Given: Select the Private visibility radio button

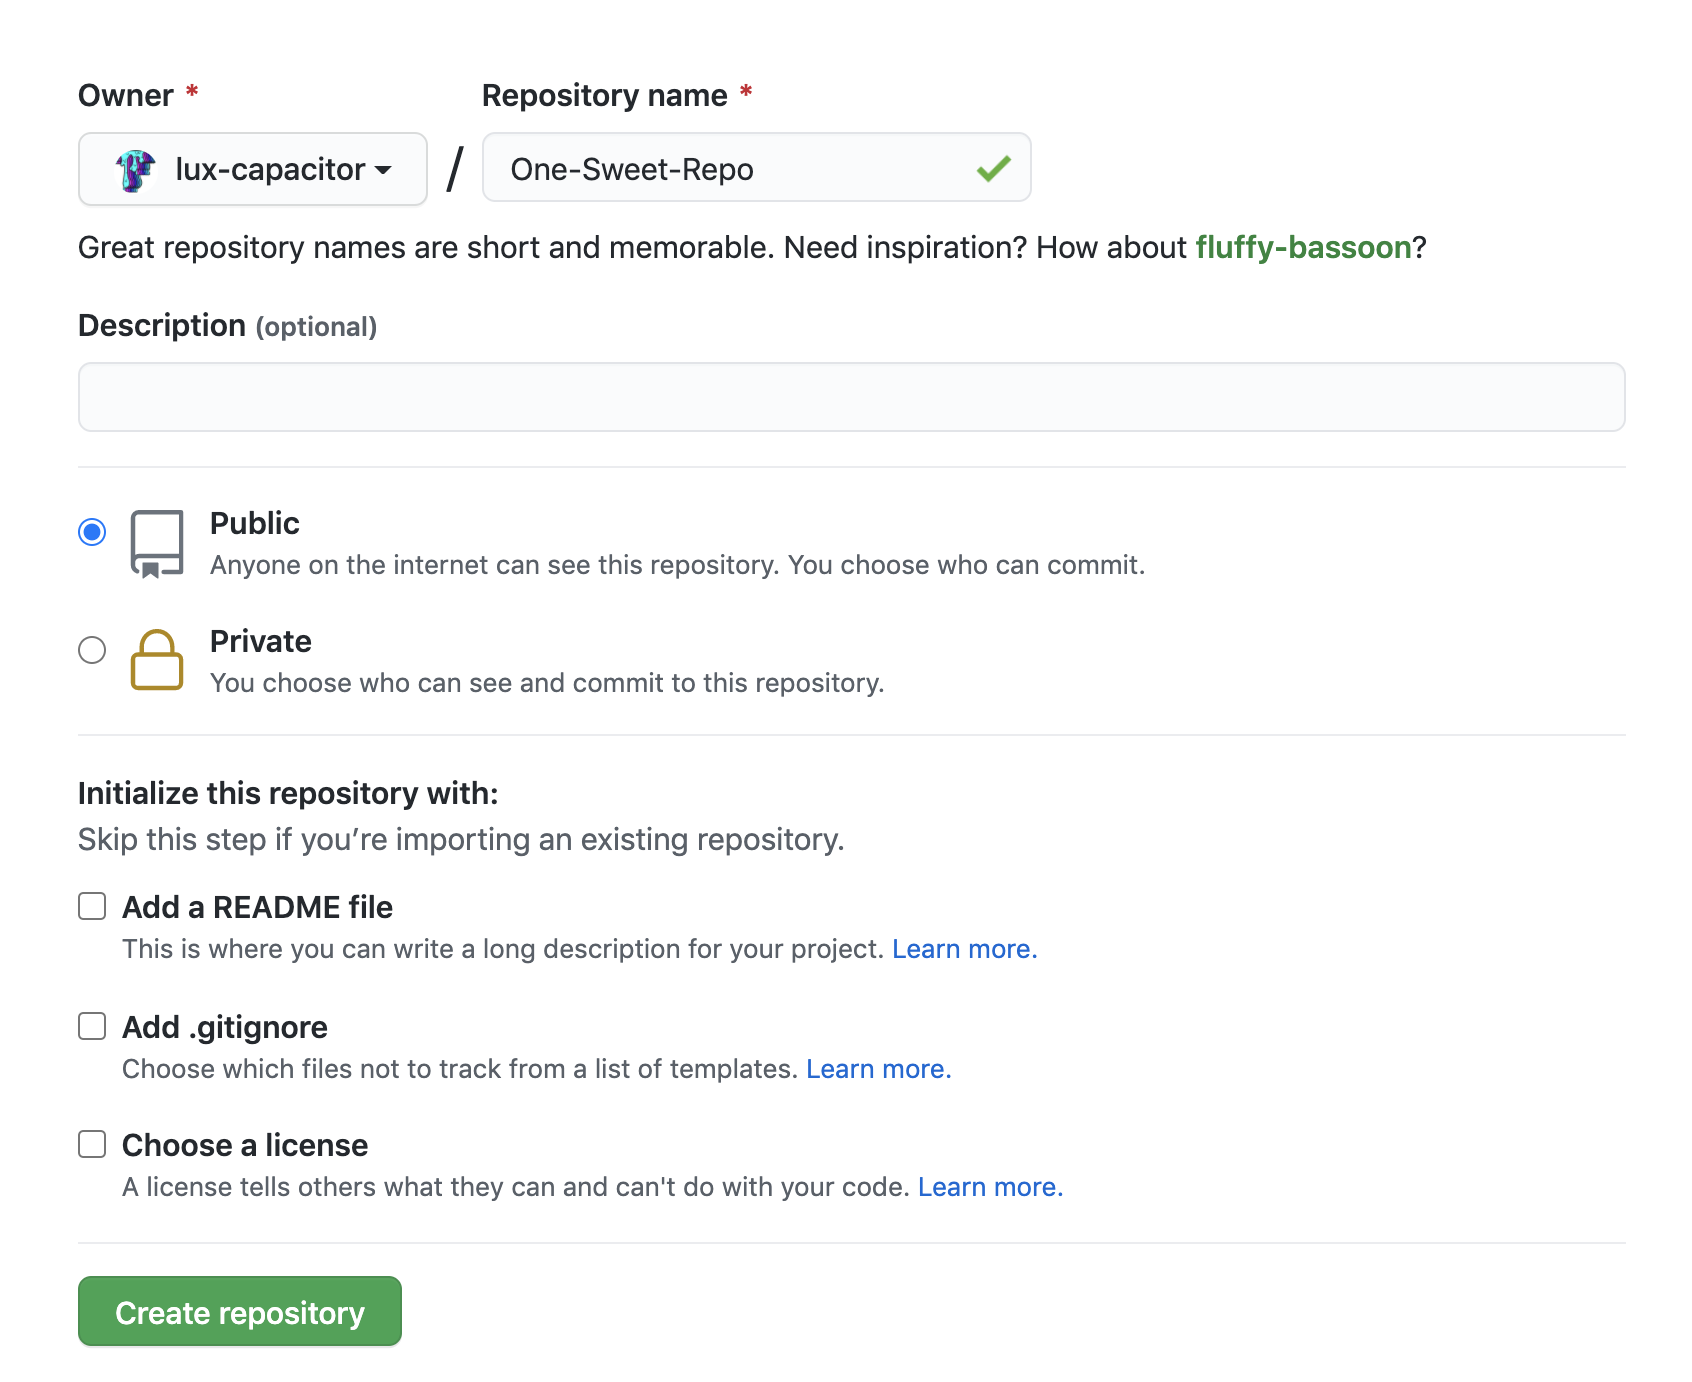Looking at the screenshot, I should (92, 650).
